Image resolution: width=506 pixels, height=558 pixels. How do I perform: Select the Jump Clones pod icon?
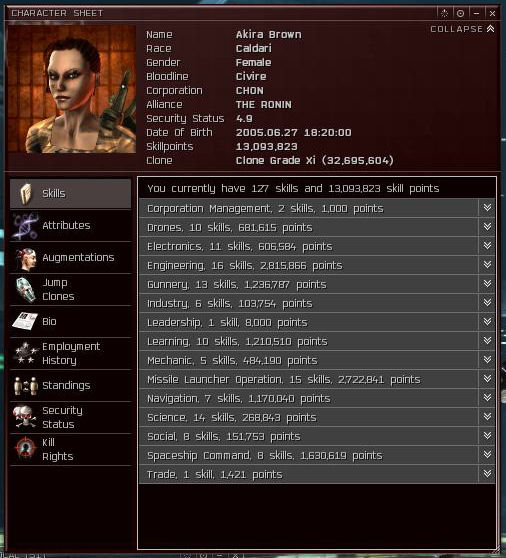point(26,289)
